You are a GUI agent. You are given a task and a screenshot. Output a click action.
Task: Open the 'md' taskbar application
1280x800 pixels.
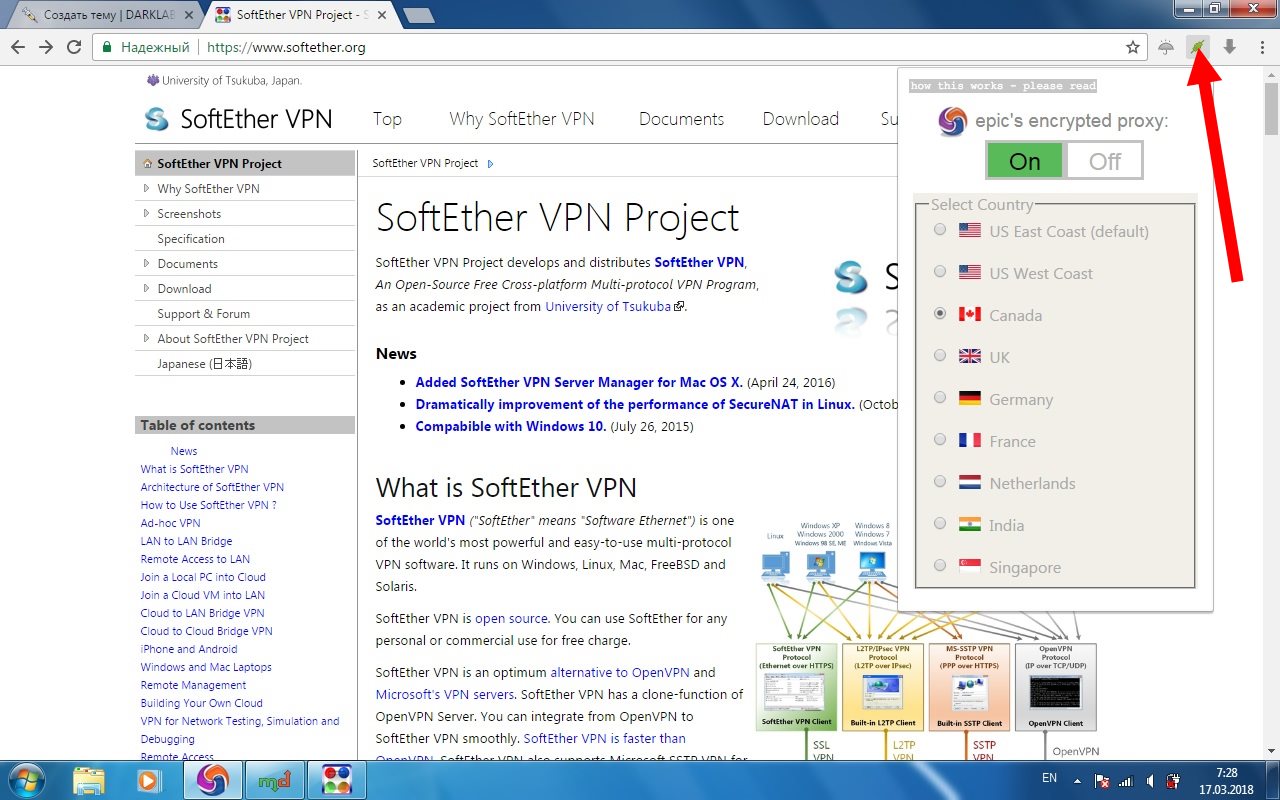pyautogui.click(x=274, y=779)
